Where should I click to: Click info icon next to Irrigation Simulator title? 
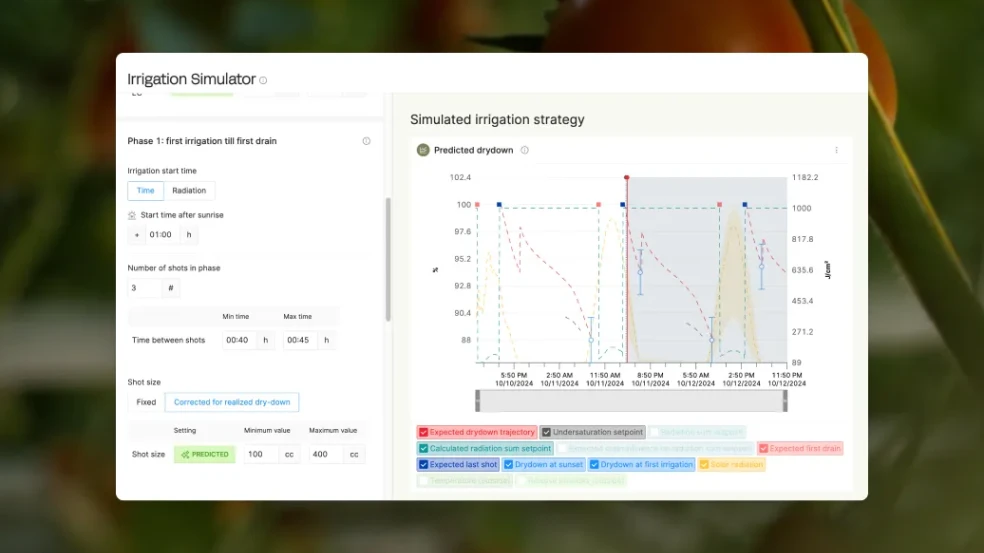264,80
